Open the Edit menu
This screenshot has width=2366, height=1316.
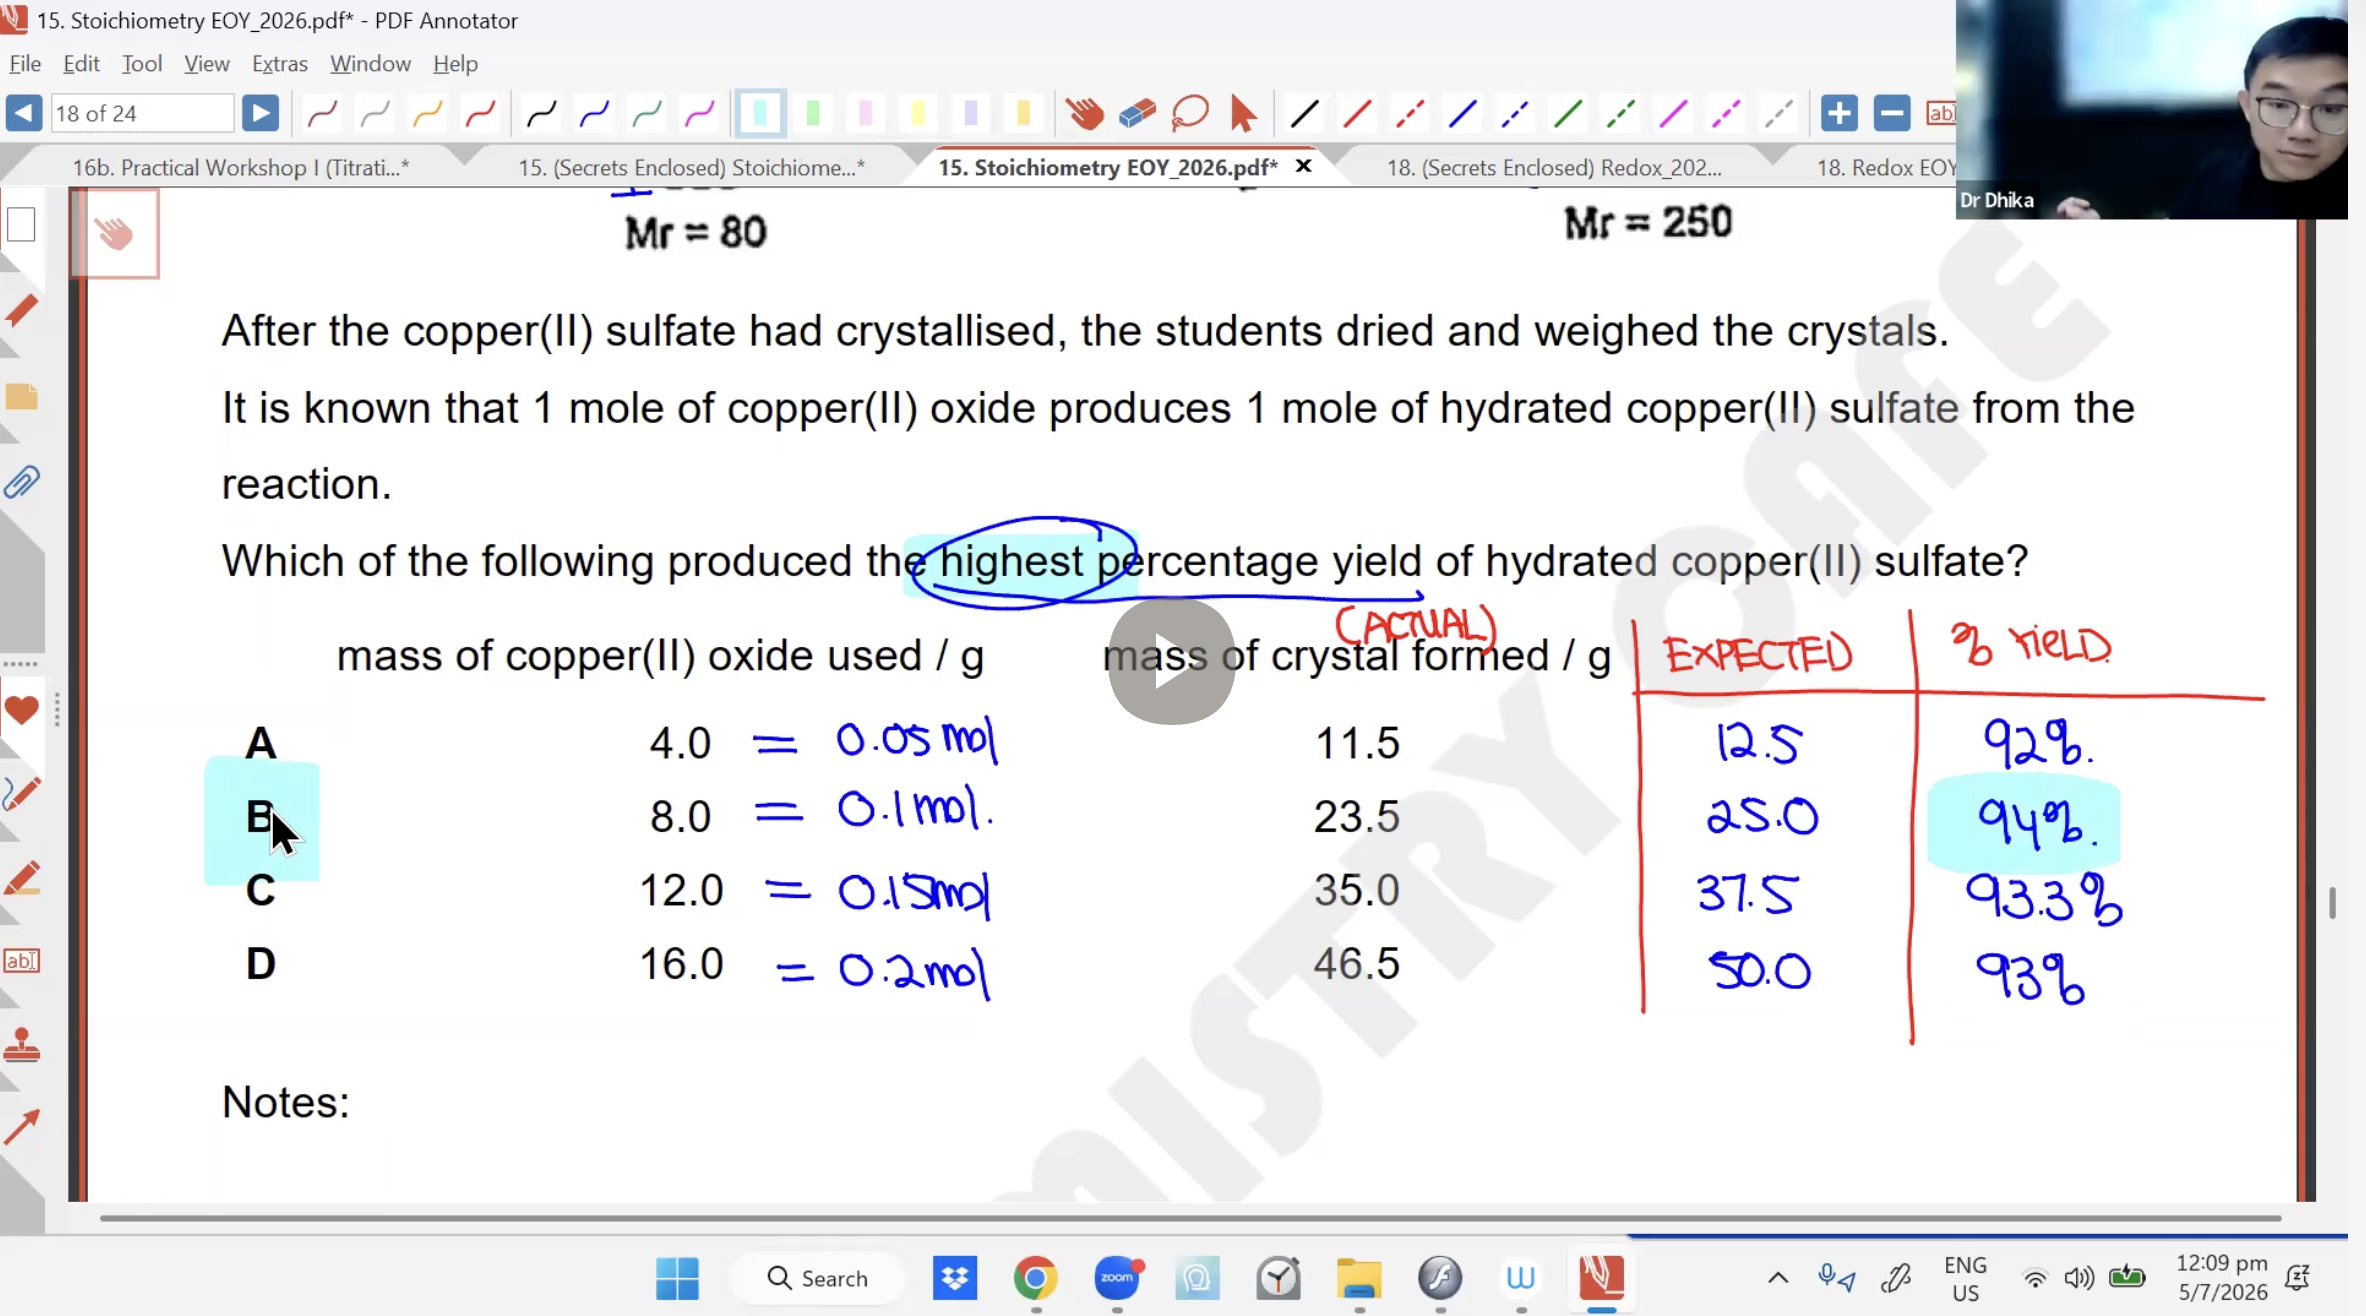(x=81, y=64)
